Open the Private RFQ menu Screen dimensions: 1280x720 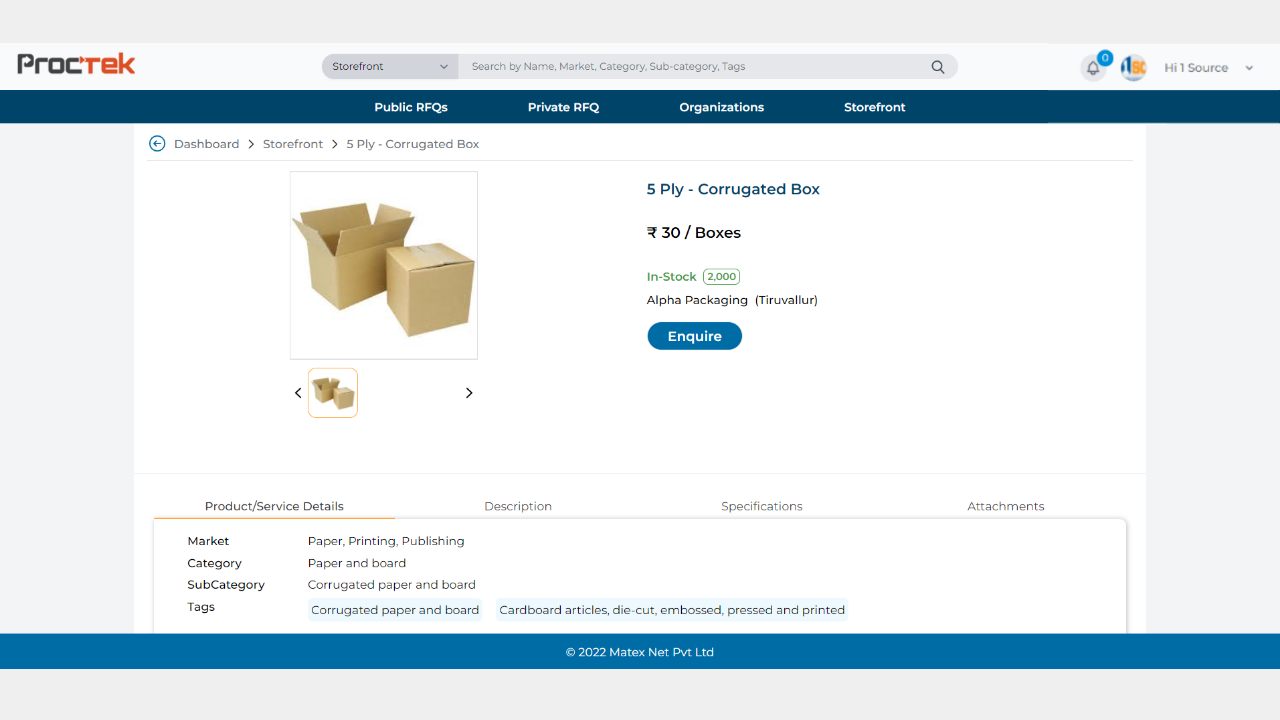tap(563, 107)
